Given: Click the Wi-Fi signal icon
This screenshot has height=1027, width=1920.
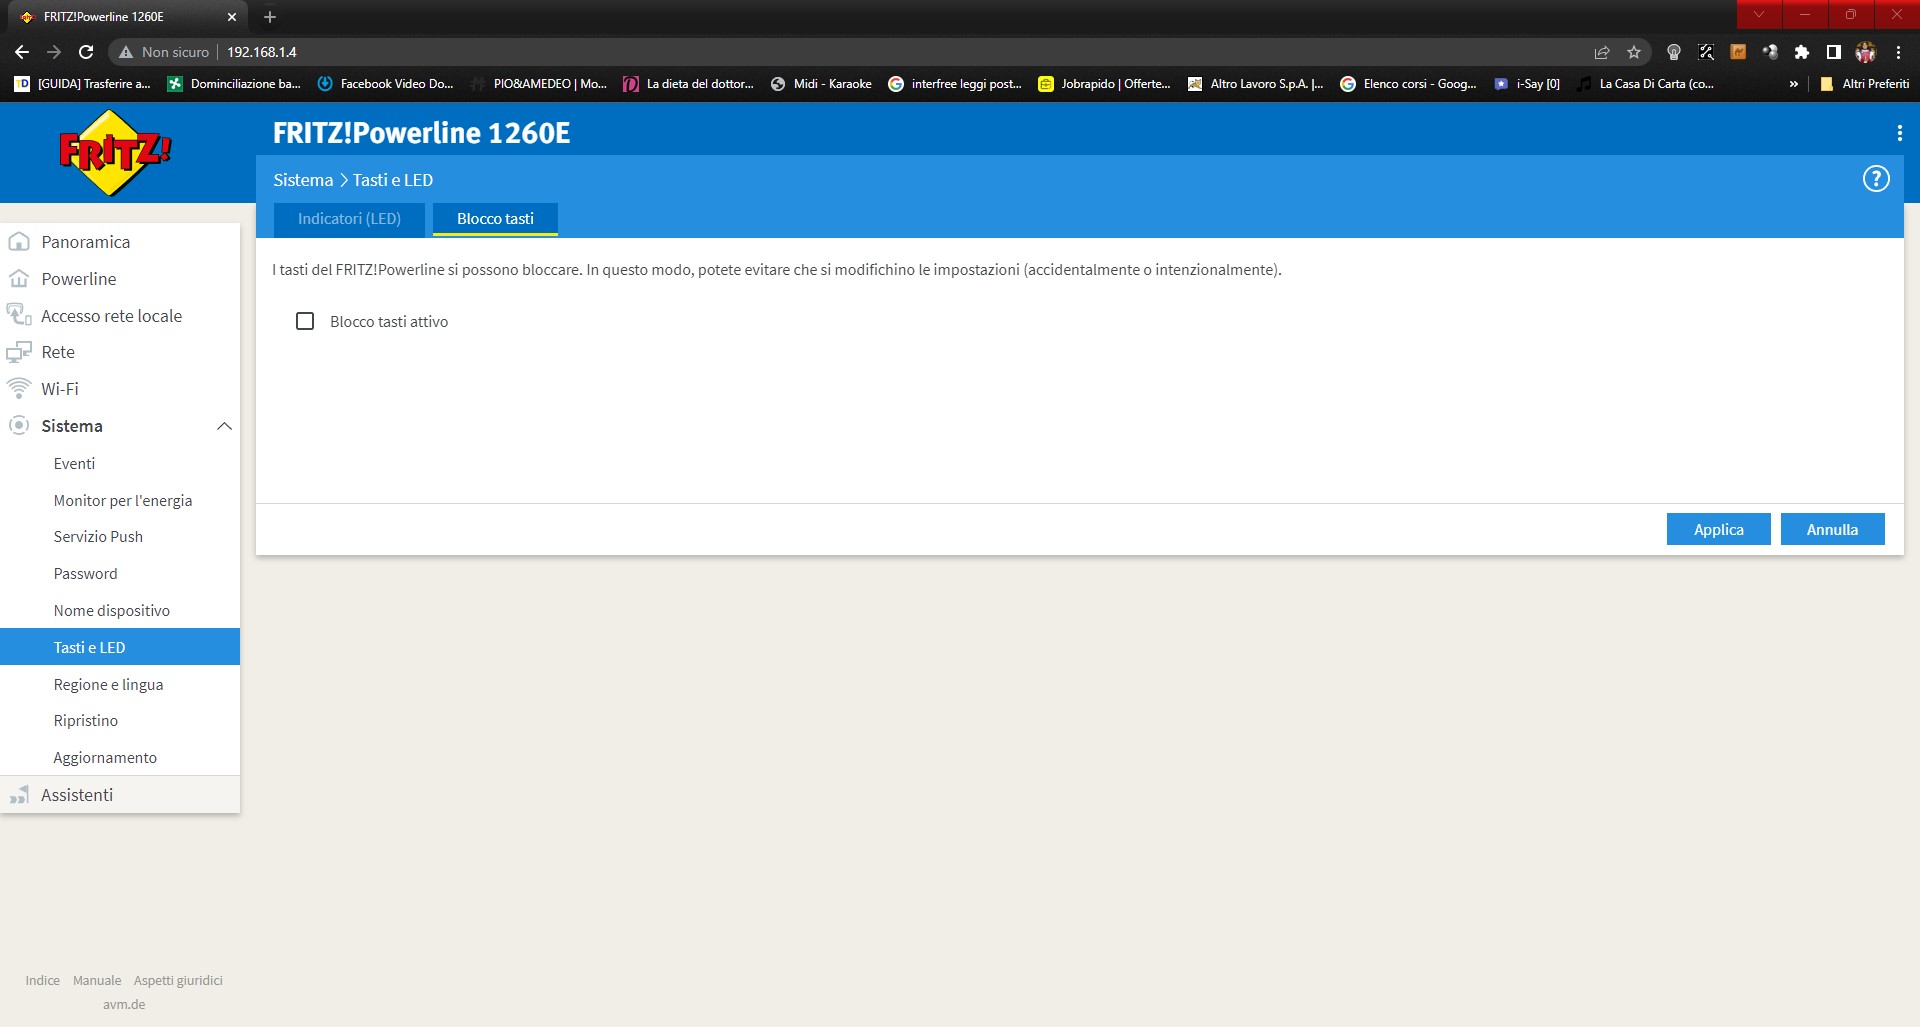Looking at the screenshot, I should tap(19, 389).
